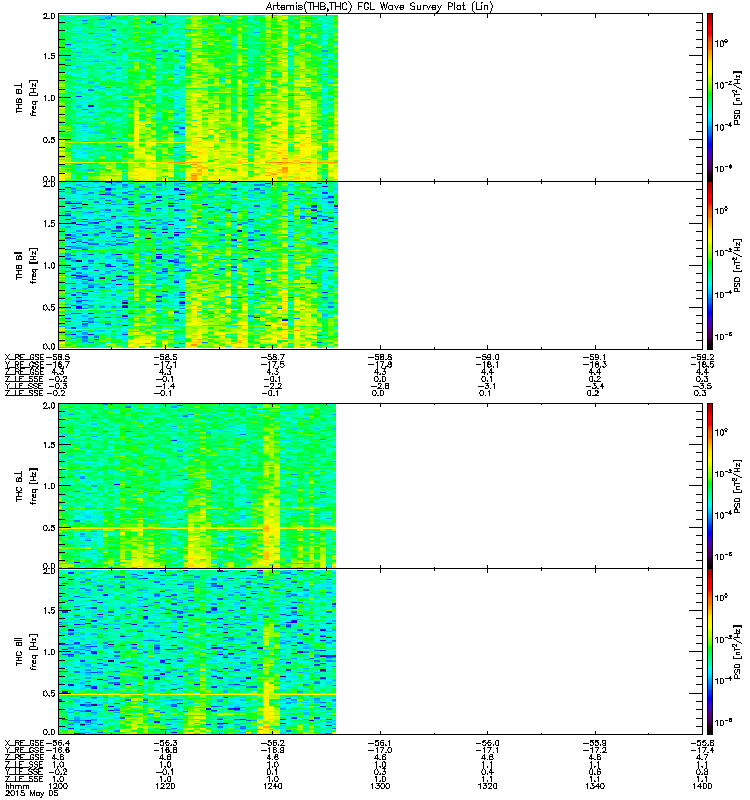The image size is (750, 800).
Task: Click the 2.0 frequency tick of the THC B-perpendicular panel
Action: (x=49, y=406)
